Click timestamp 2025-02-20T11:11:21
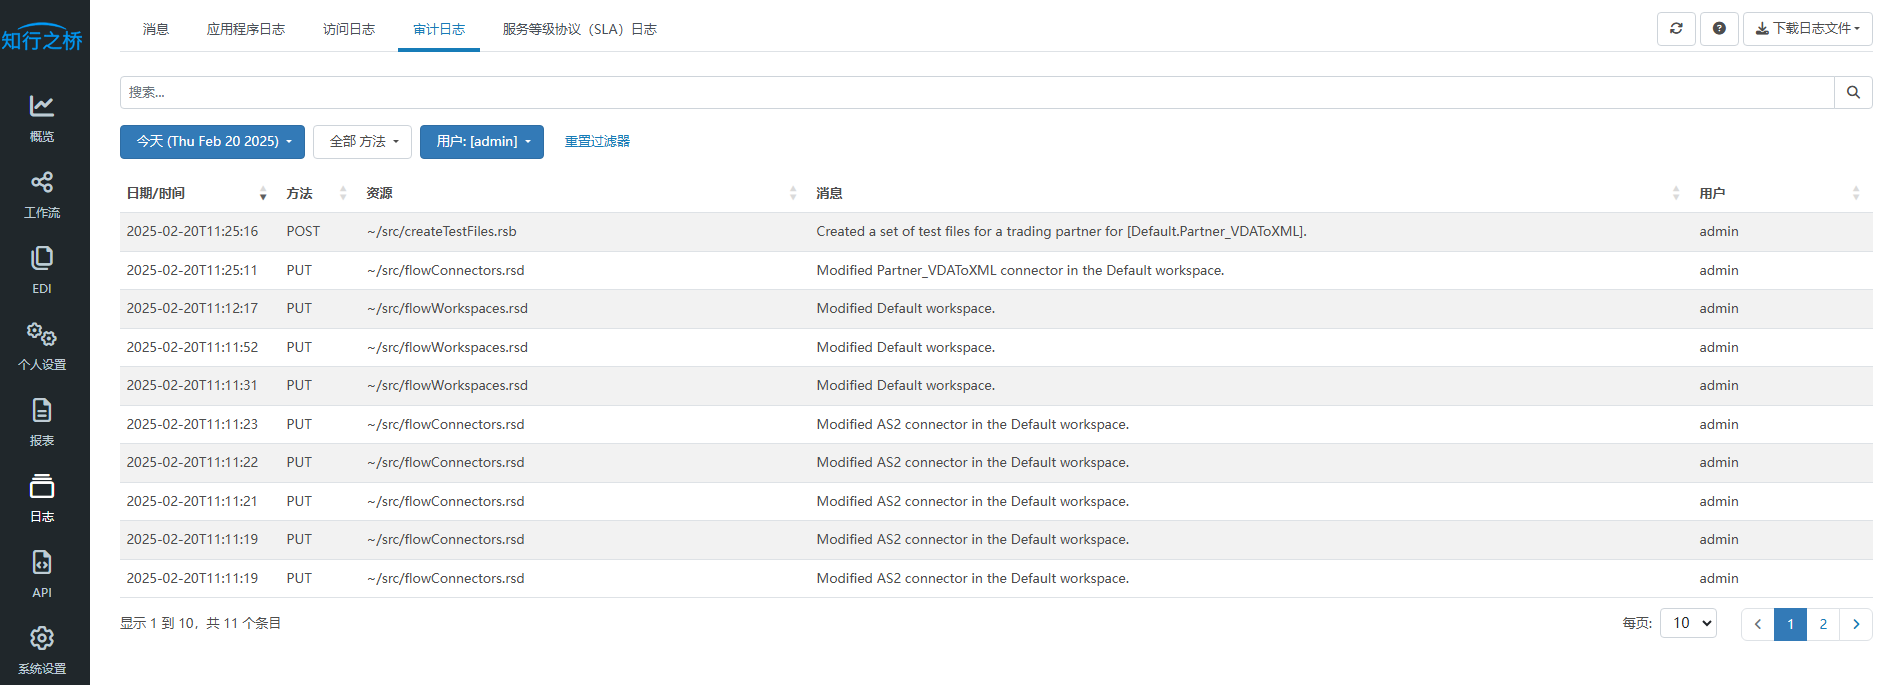The image size is (1904, 685). click(x=192, y=501)
